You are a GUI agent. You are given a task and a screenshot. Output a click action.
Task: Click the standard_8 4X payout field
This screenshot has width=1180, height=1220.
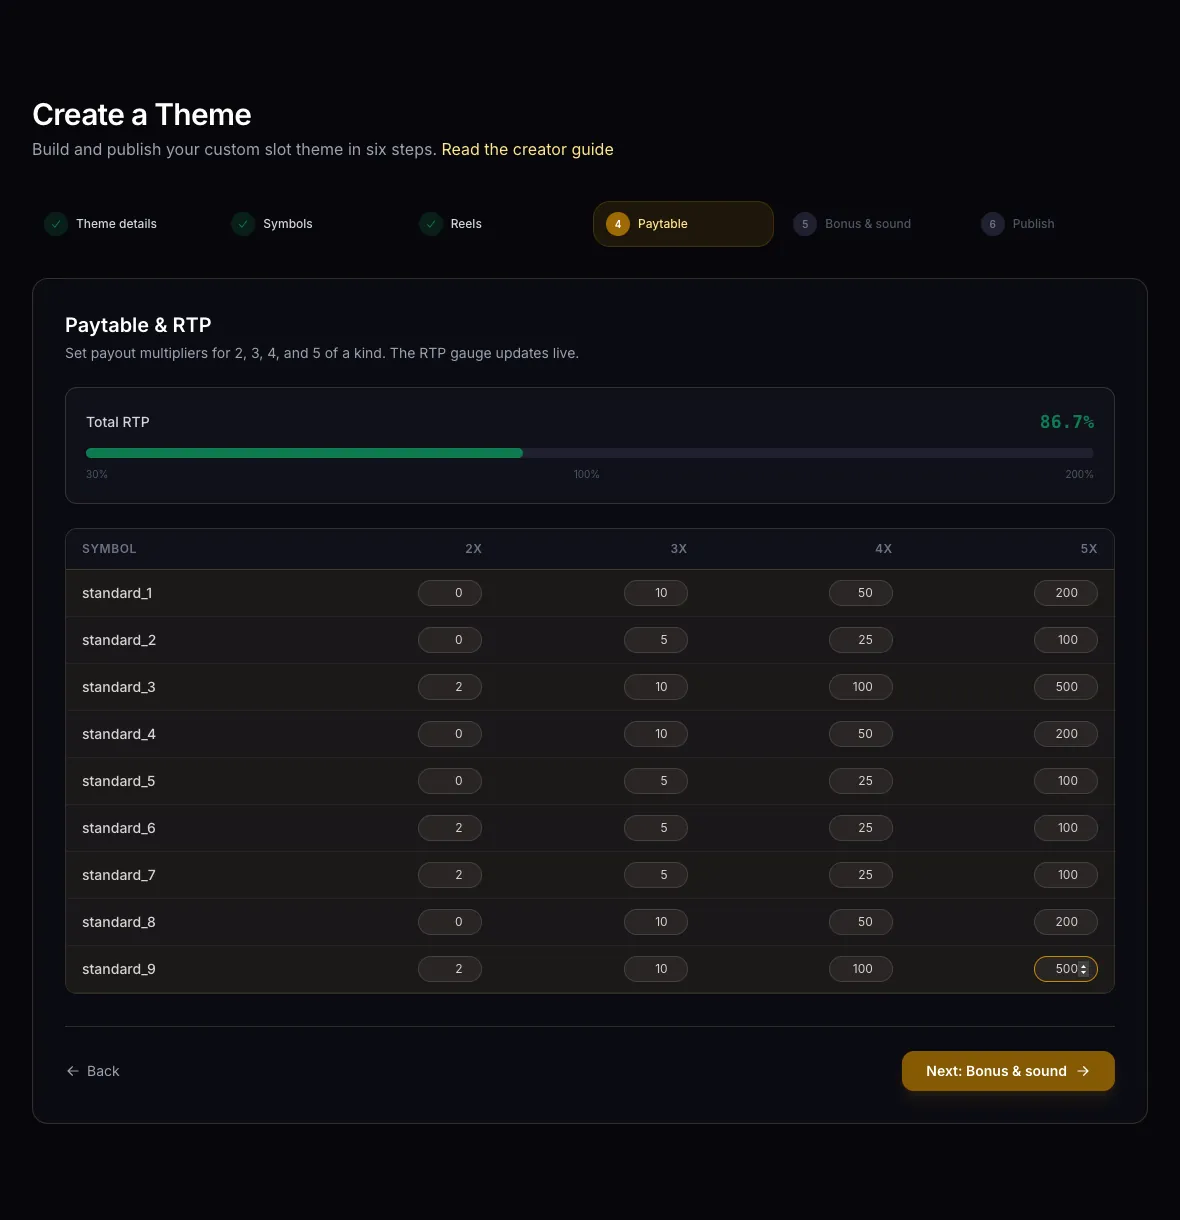(861, 922)
